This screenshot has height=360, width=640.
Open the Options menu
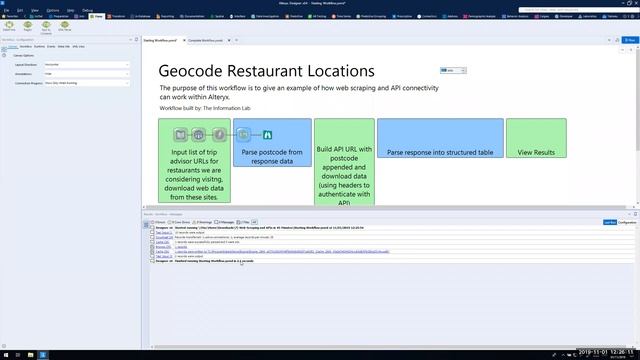tap(53, 10)
